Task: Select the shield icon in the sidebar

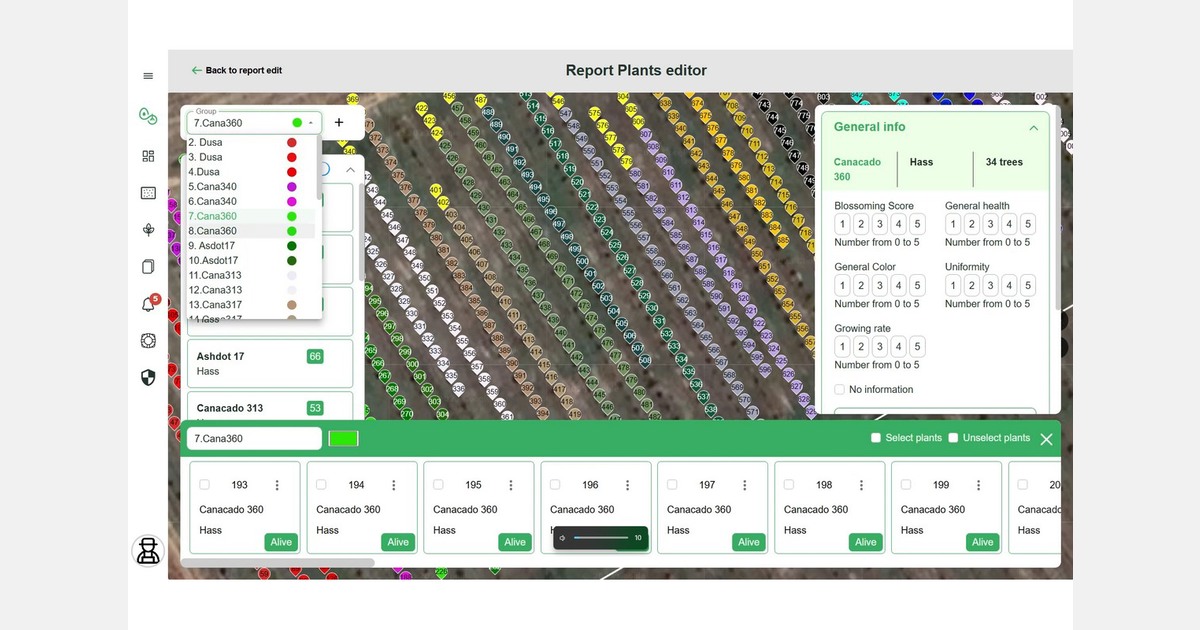Action: point(148,378)
